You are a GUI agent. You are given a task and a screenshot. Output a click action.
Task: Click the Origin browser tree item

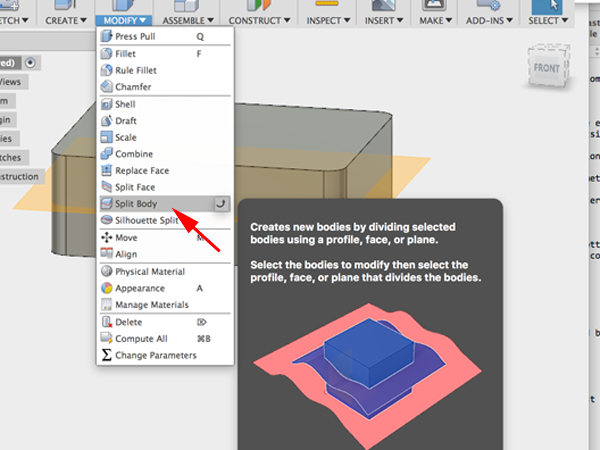click(7, 119)
